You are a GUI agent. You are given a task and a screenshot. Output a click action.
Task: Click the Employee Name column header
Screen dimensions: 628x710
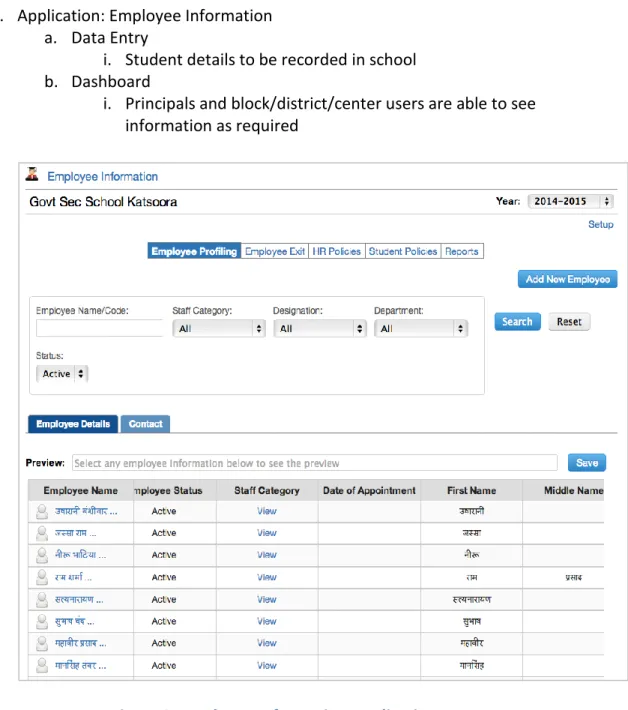[x=81, y=490]
